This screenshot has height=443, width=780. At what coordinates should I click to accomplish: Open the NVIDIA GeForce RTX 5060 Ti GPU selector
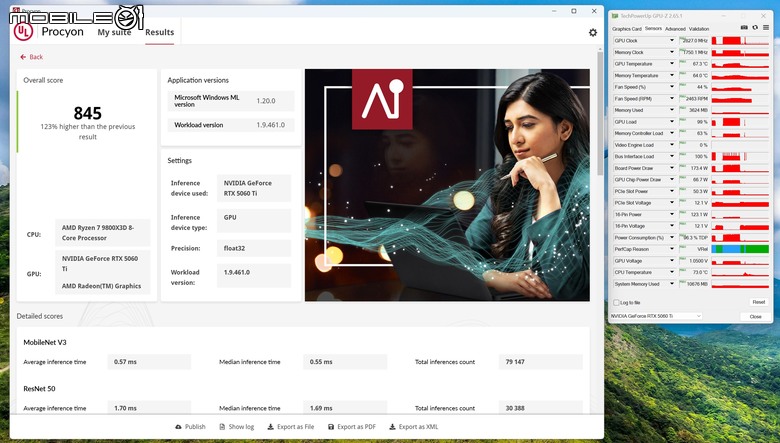coord(656,316)
